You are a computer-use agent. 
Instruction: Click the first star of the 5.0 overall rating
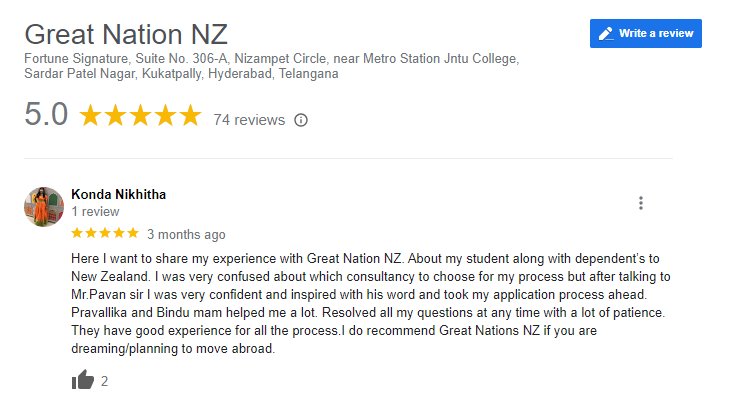pyautogui.click(x=90, y=116)
